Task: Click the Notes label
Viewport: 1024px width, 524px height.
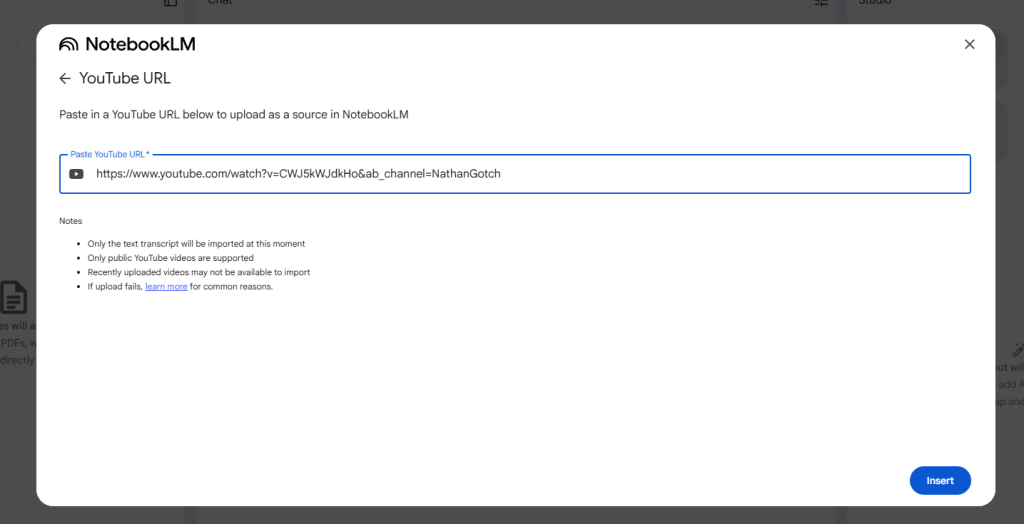Action: (71, 221)
